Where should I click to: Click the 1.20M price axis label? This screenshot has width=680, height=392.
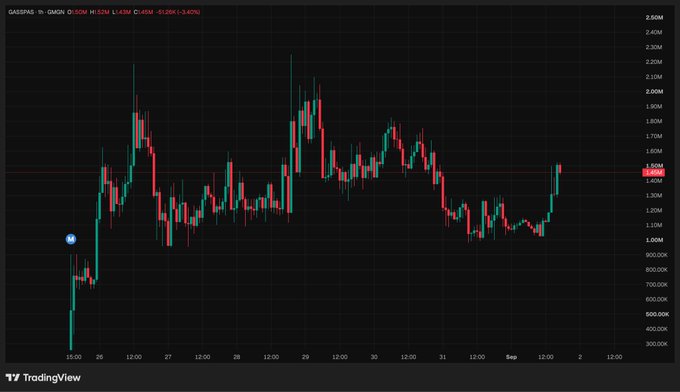pyautogui.click(x=654, y=210)
